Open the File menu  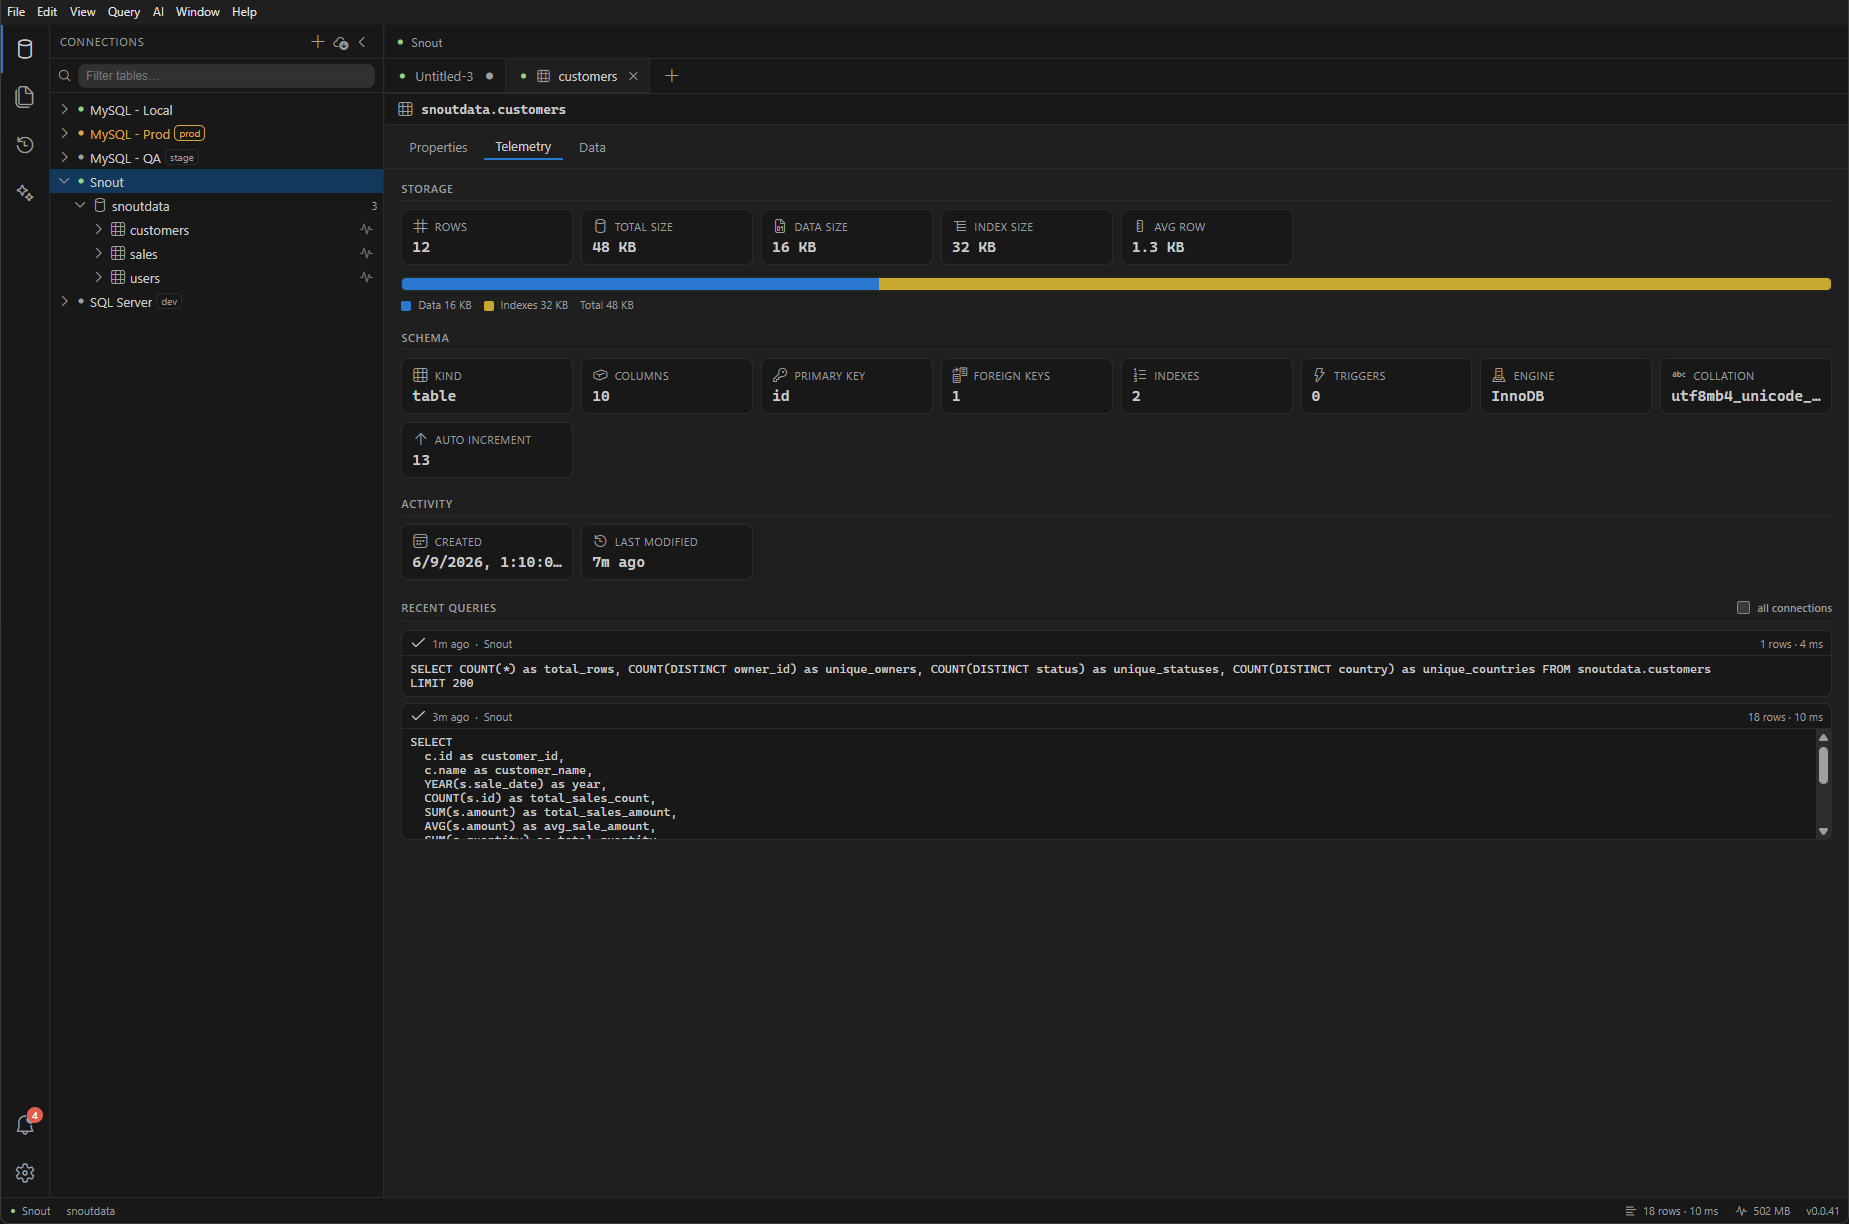pos(16,12)
